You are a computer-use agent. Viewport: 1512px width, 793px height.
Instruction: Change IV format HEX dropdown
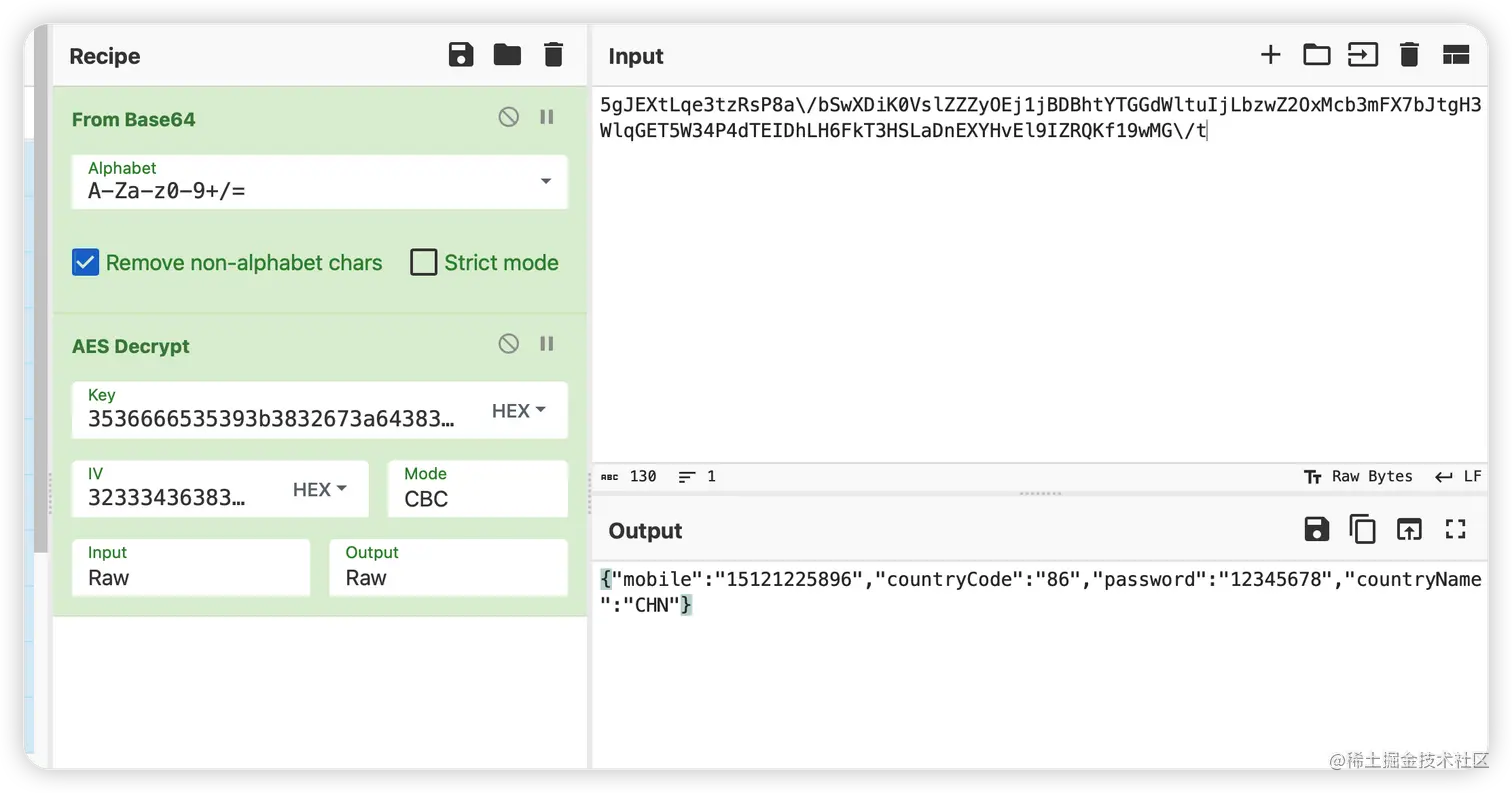pos(320,490)
